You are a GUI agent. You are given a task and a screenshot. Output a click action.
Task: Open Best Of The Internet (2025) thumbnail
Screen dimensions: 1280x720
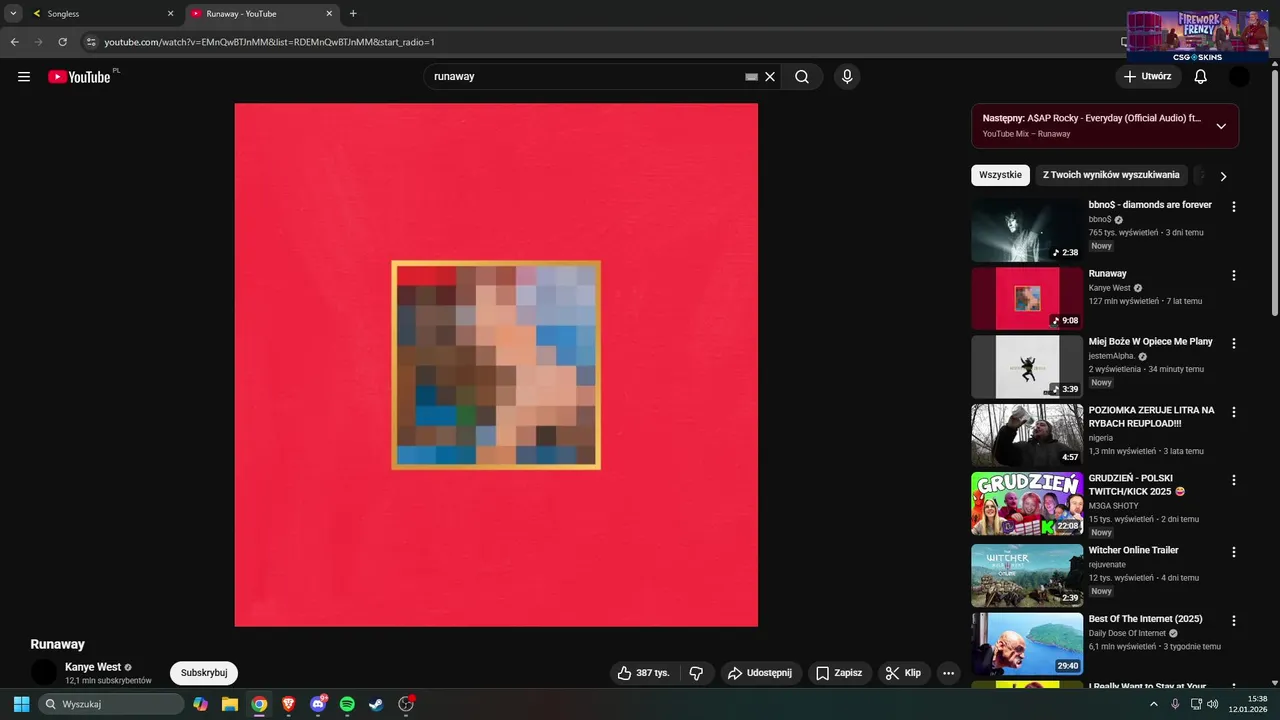[x=1027, y=644]
